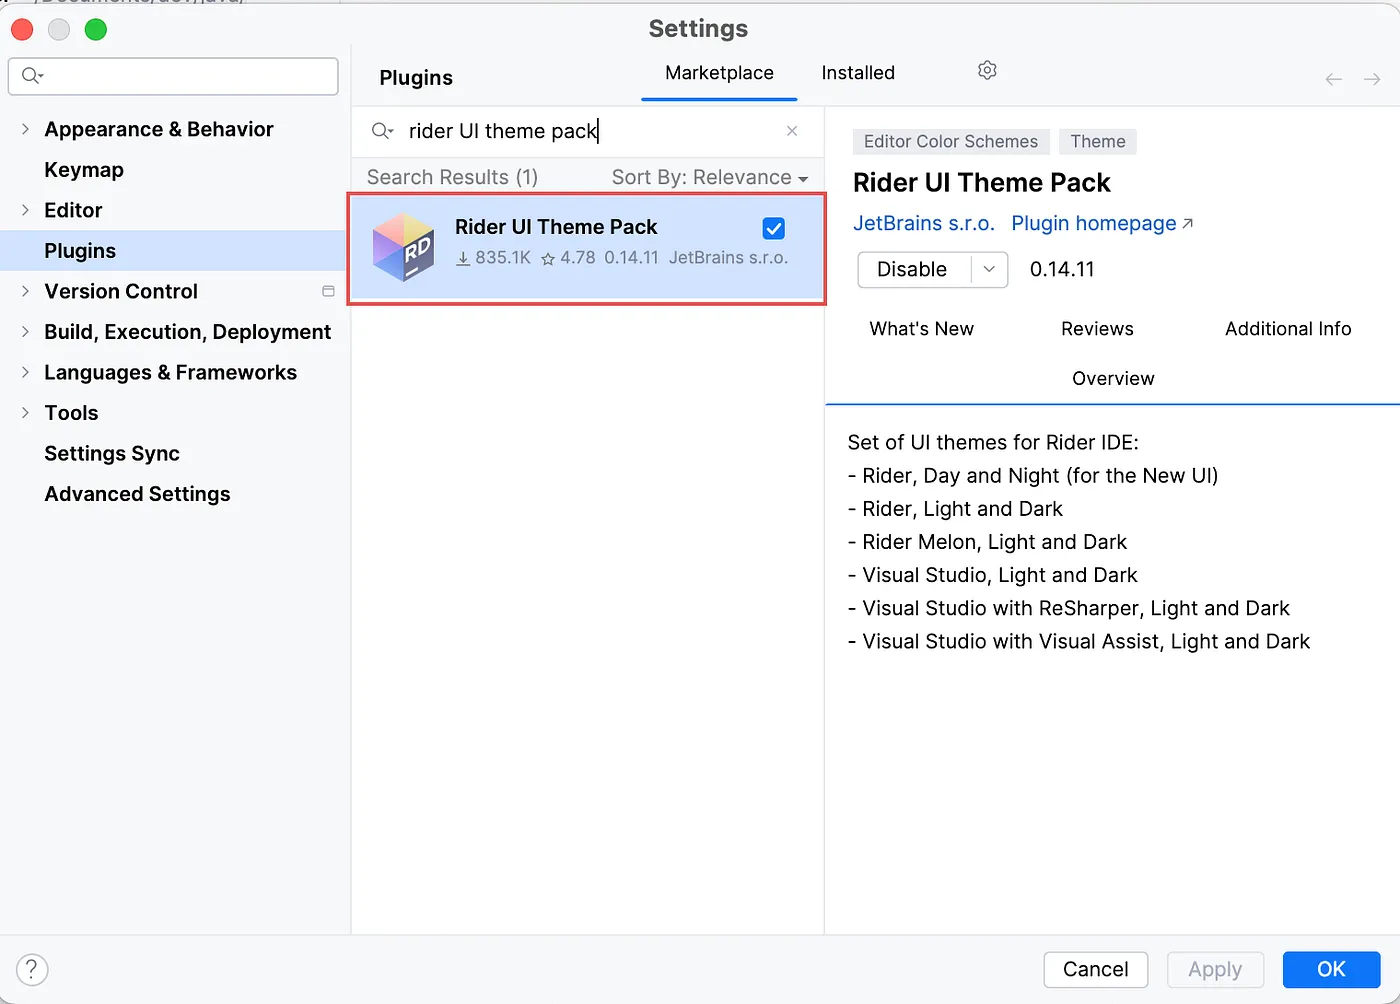Switch to the Installed tab
The image size is (1400, 1004).
[856, 72]
